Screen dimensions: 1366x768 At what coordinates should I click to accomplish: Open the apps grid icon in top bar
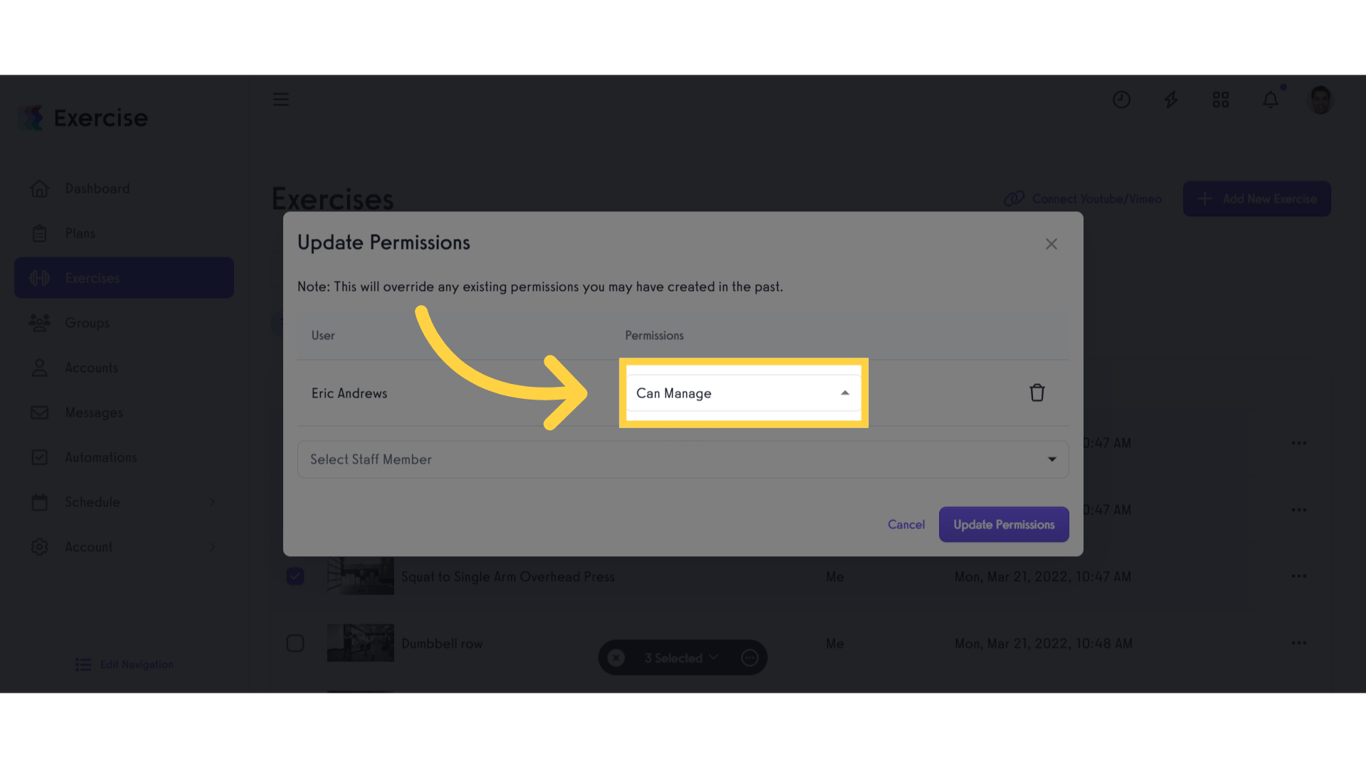point(1220,99)
